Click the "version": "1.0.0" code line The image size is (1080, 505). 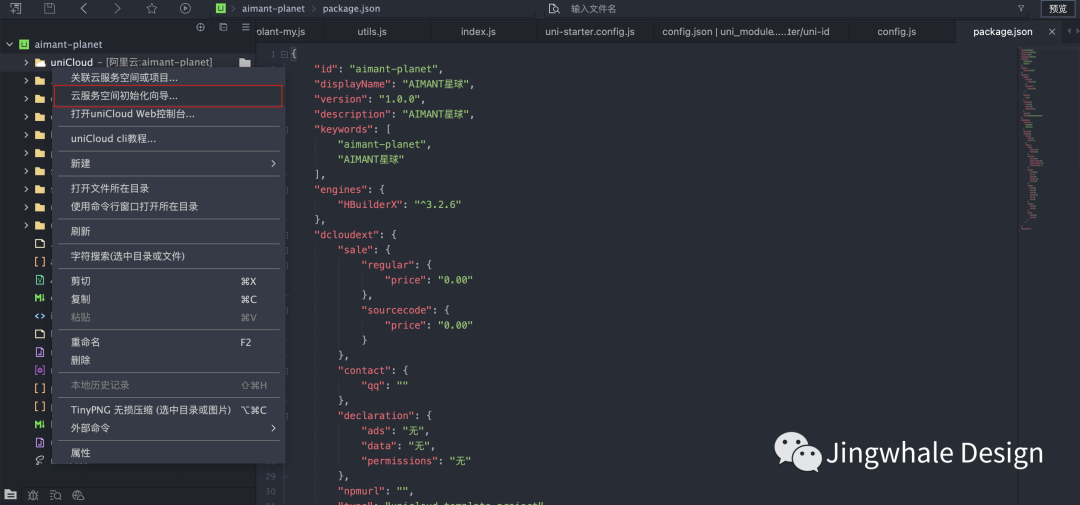click(369, 99)
